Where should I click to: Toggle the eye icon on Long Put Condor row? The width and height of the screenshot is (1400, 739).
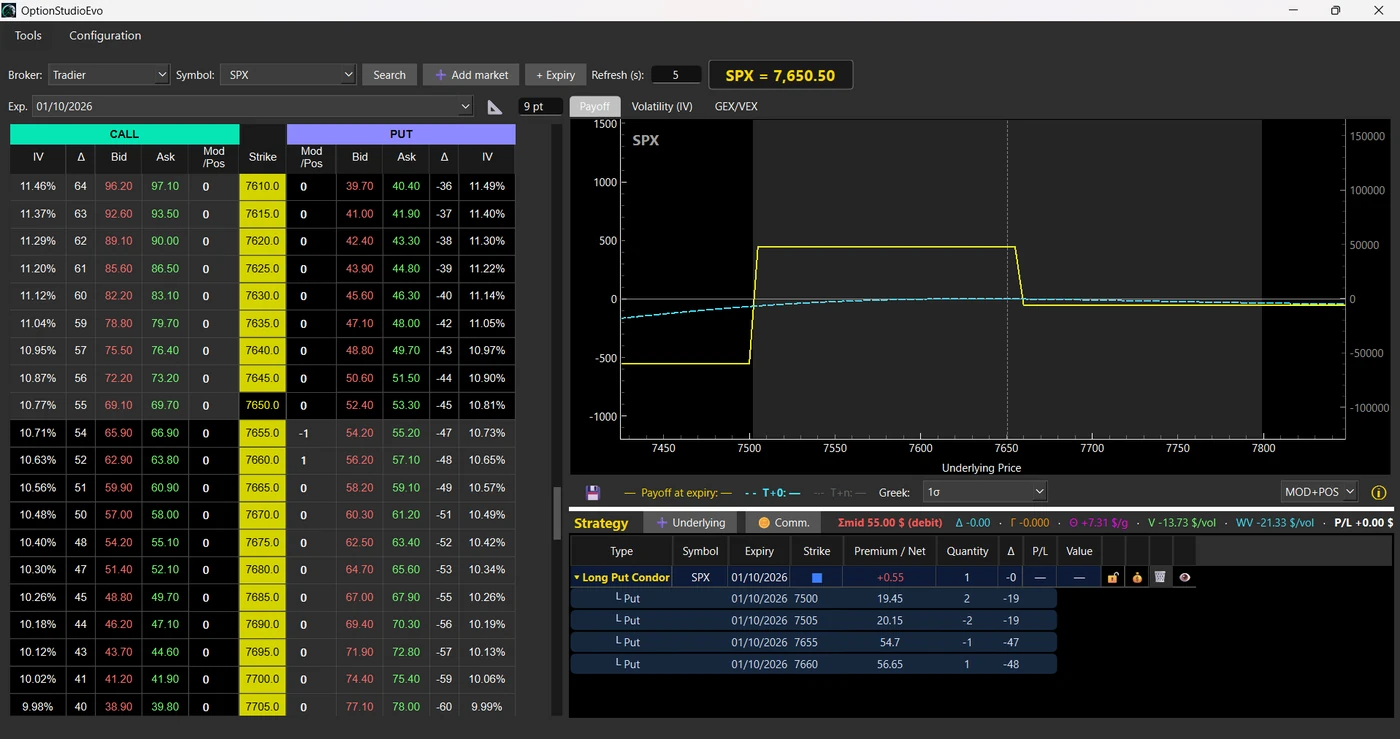(1184, 578)
